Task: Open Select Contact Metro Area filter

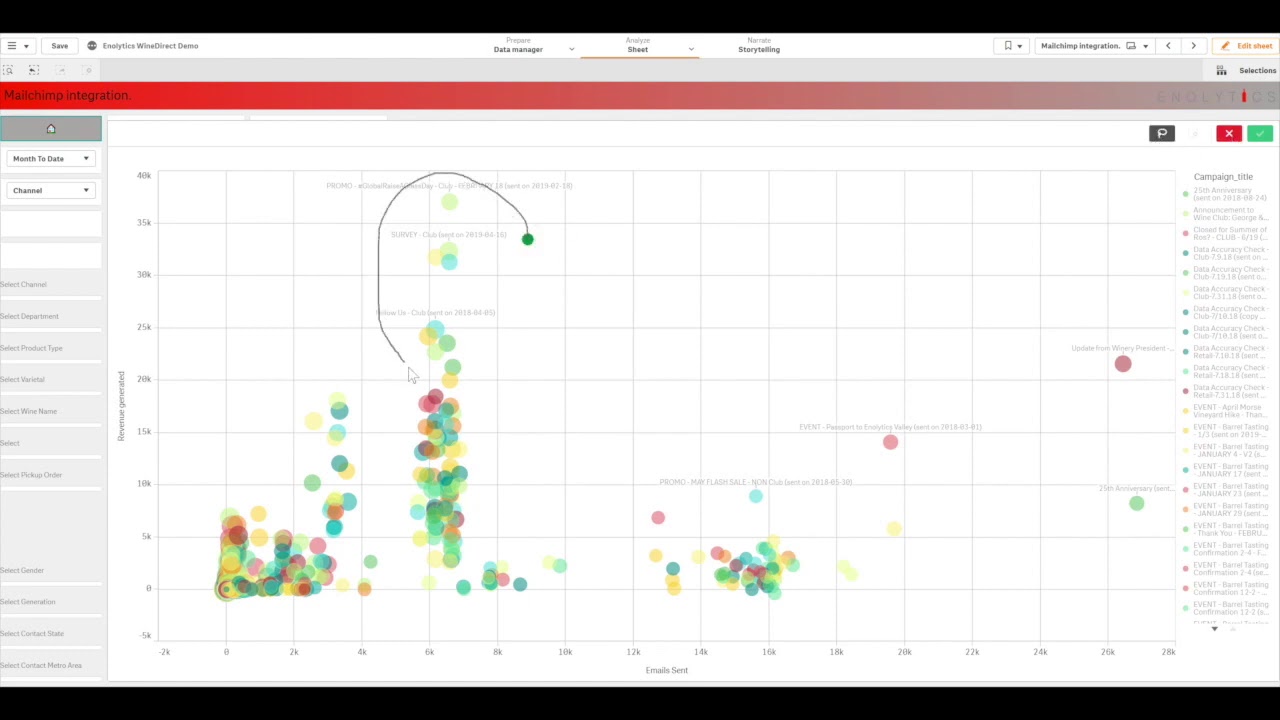Action: click(50, 666)
